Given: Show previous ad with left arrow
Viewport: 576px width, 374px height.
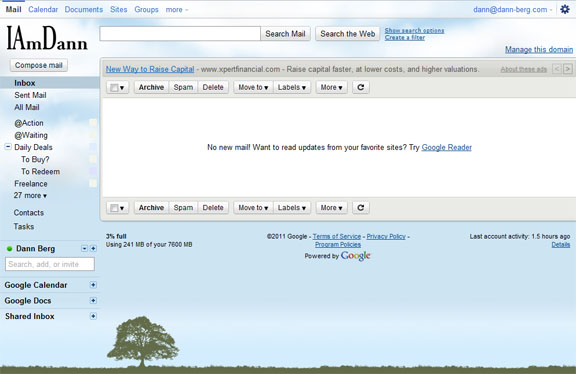Looking at the screenshot, I should 557,69.
